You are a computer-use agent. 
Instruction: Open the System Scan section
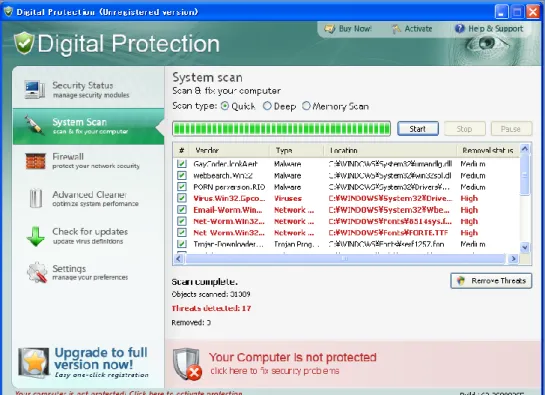(x=88, y=126)
